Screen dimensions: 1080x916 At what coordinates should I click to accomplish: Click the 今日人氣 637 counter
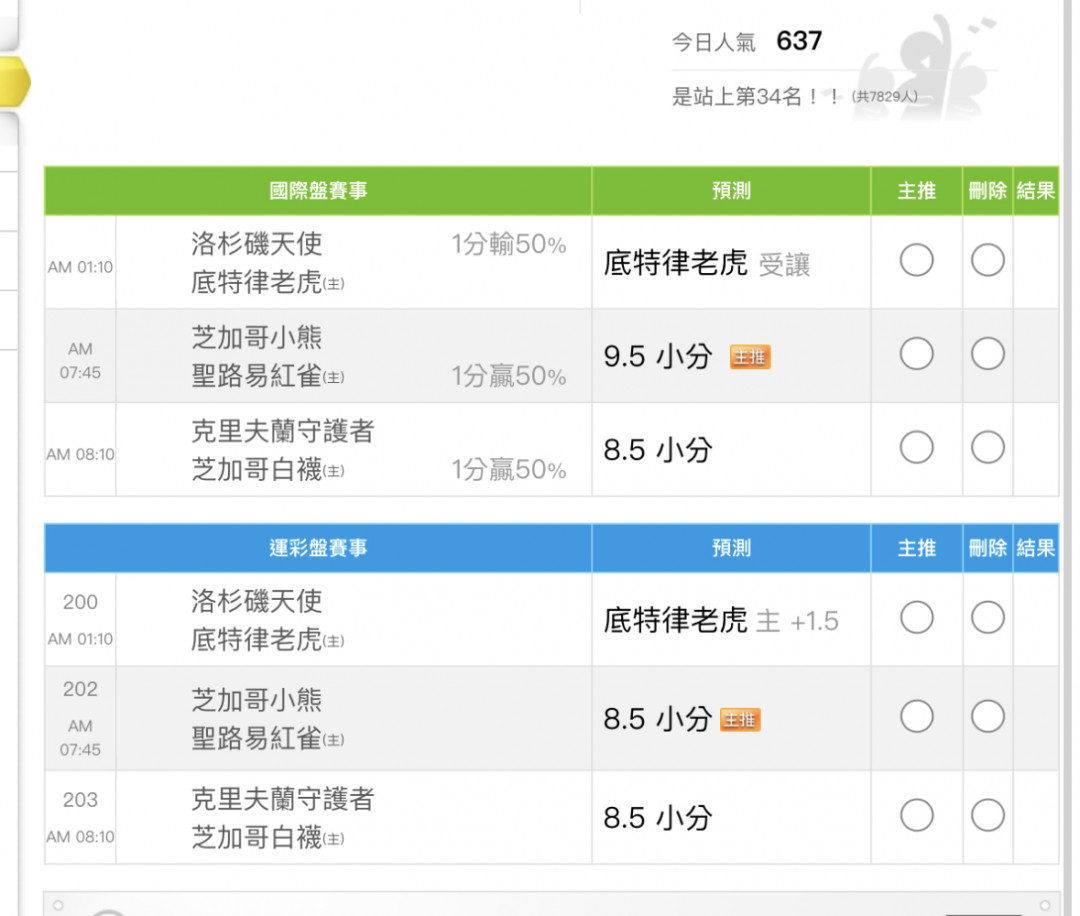(746, 41)
